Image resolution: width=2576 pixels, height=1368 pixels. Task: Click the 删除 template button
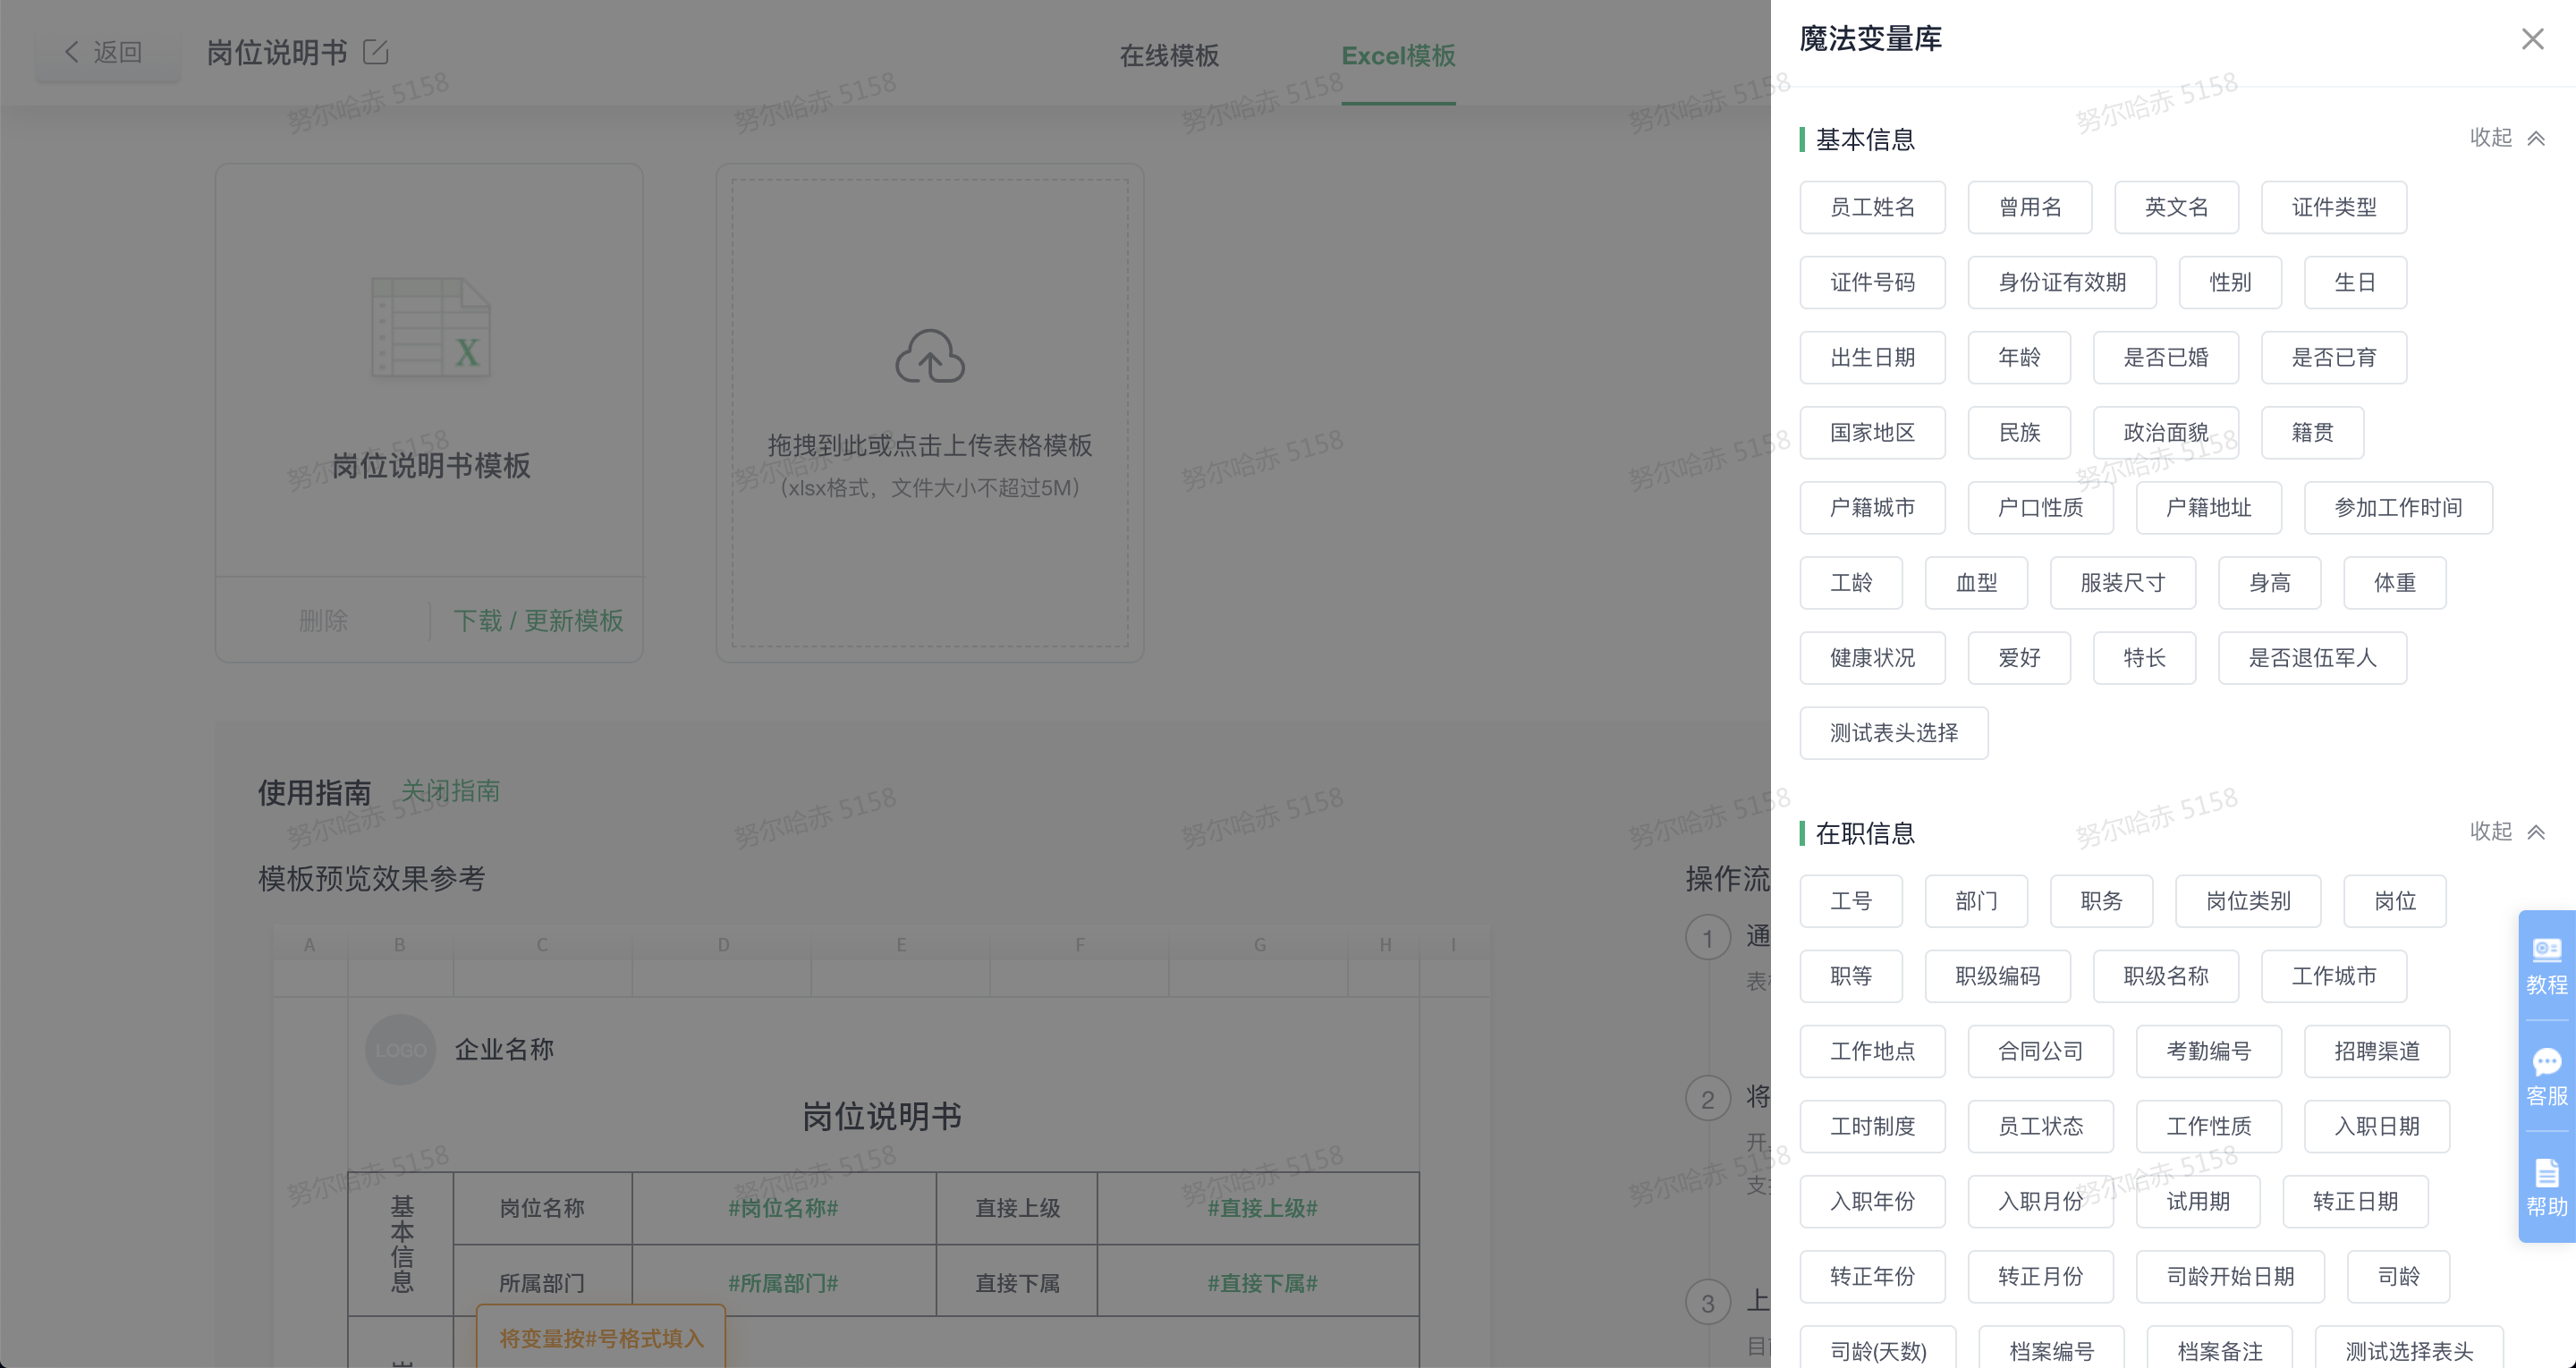(323, 621)
